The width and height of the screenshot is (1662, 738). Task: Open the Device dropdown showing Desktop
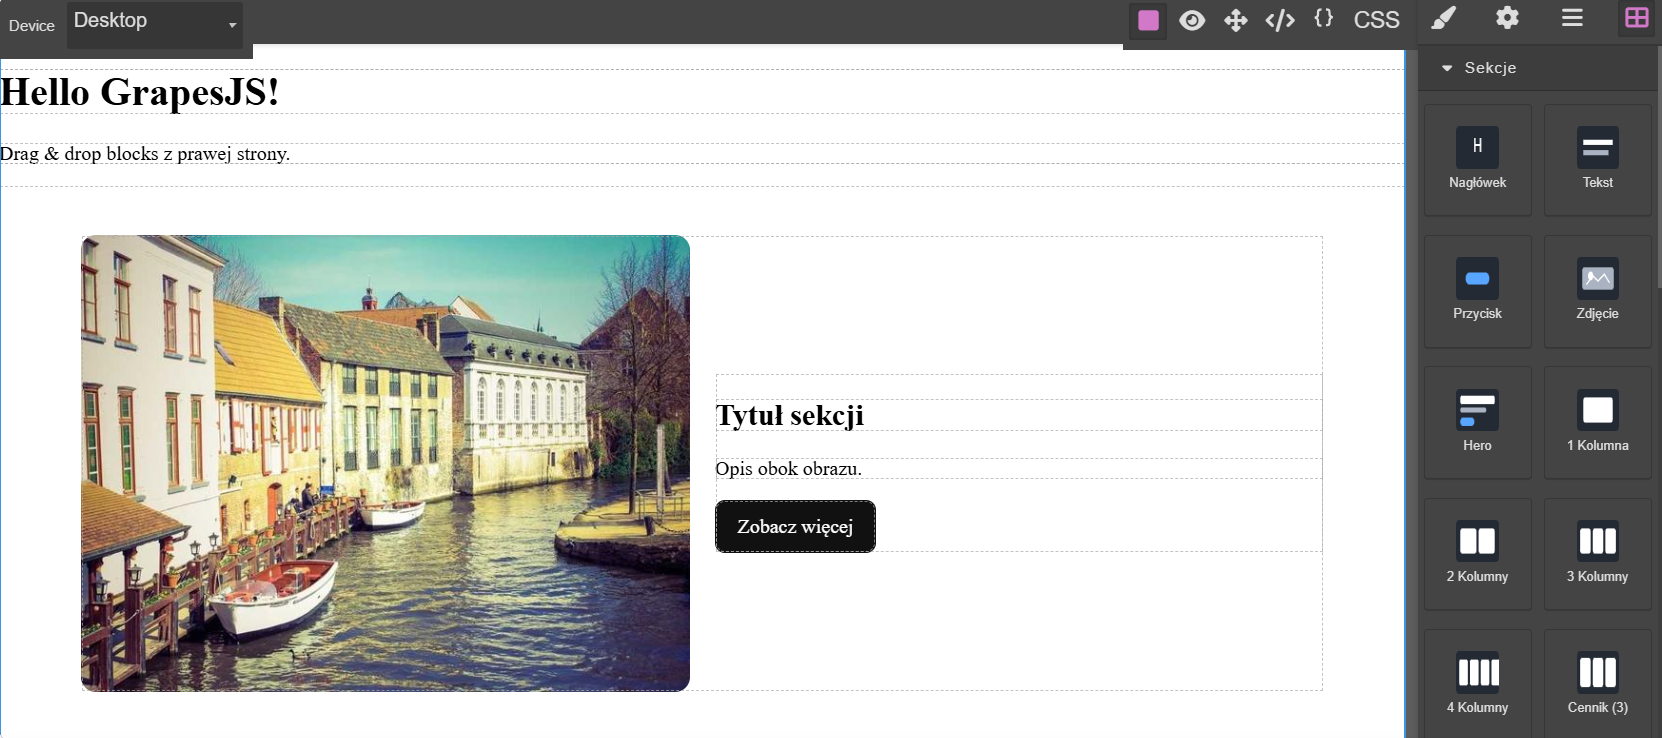(x=155, y=24)
